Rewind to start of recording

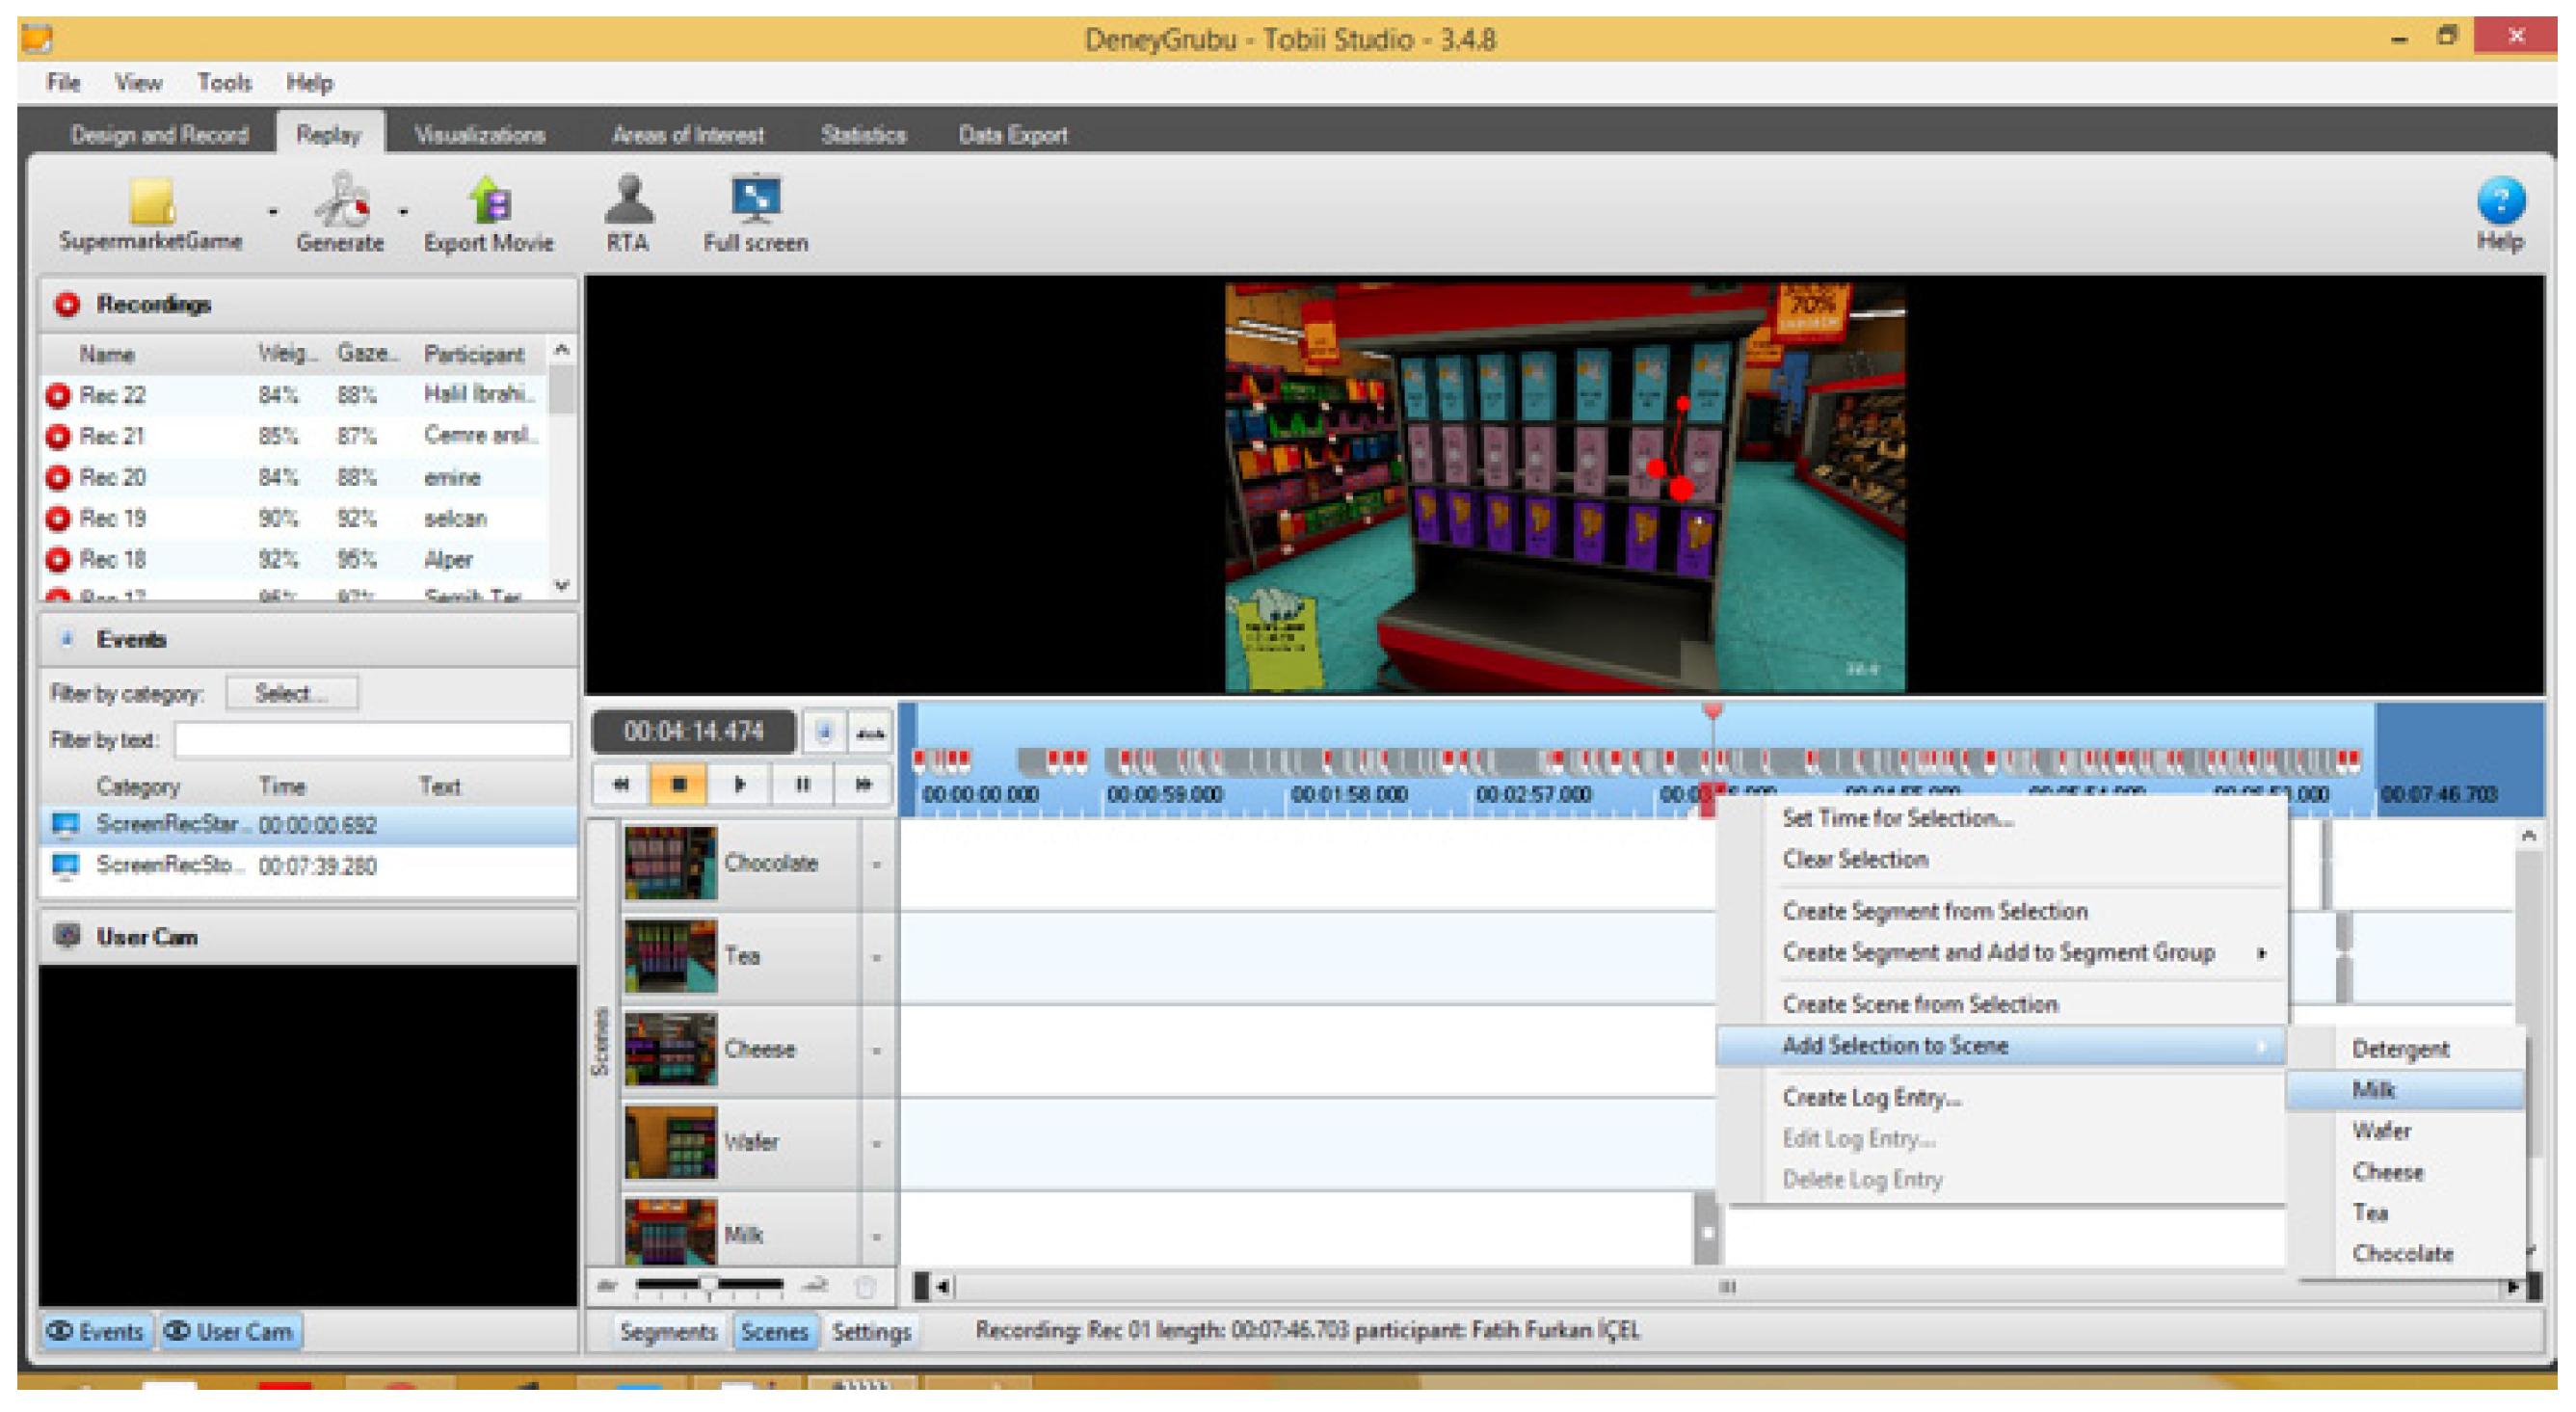point(621,785)
